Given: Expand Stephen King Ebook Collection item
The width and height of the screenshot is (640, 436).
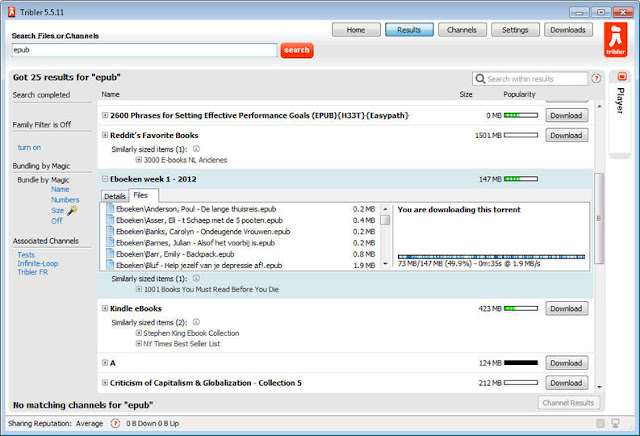Looking at the screenshot, I should pos(139,333).
